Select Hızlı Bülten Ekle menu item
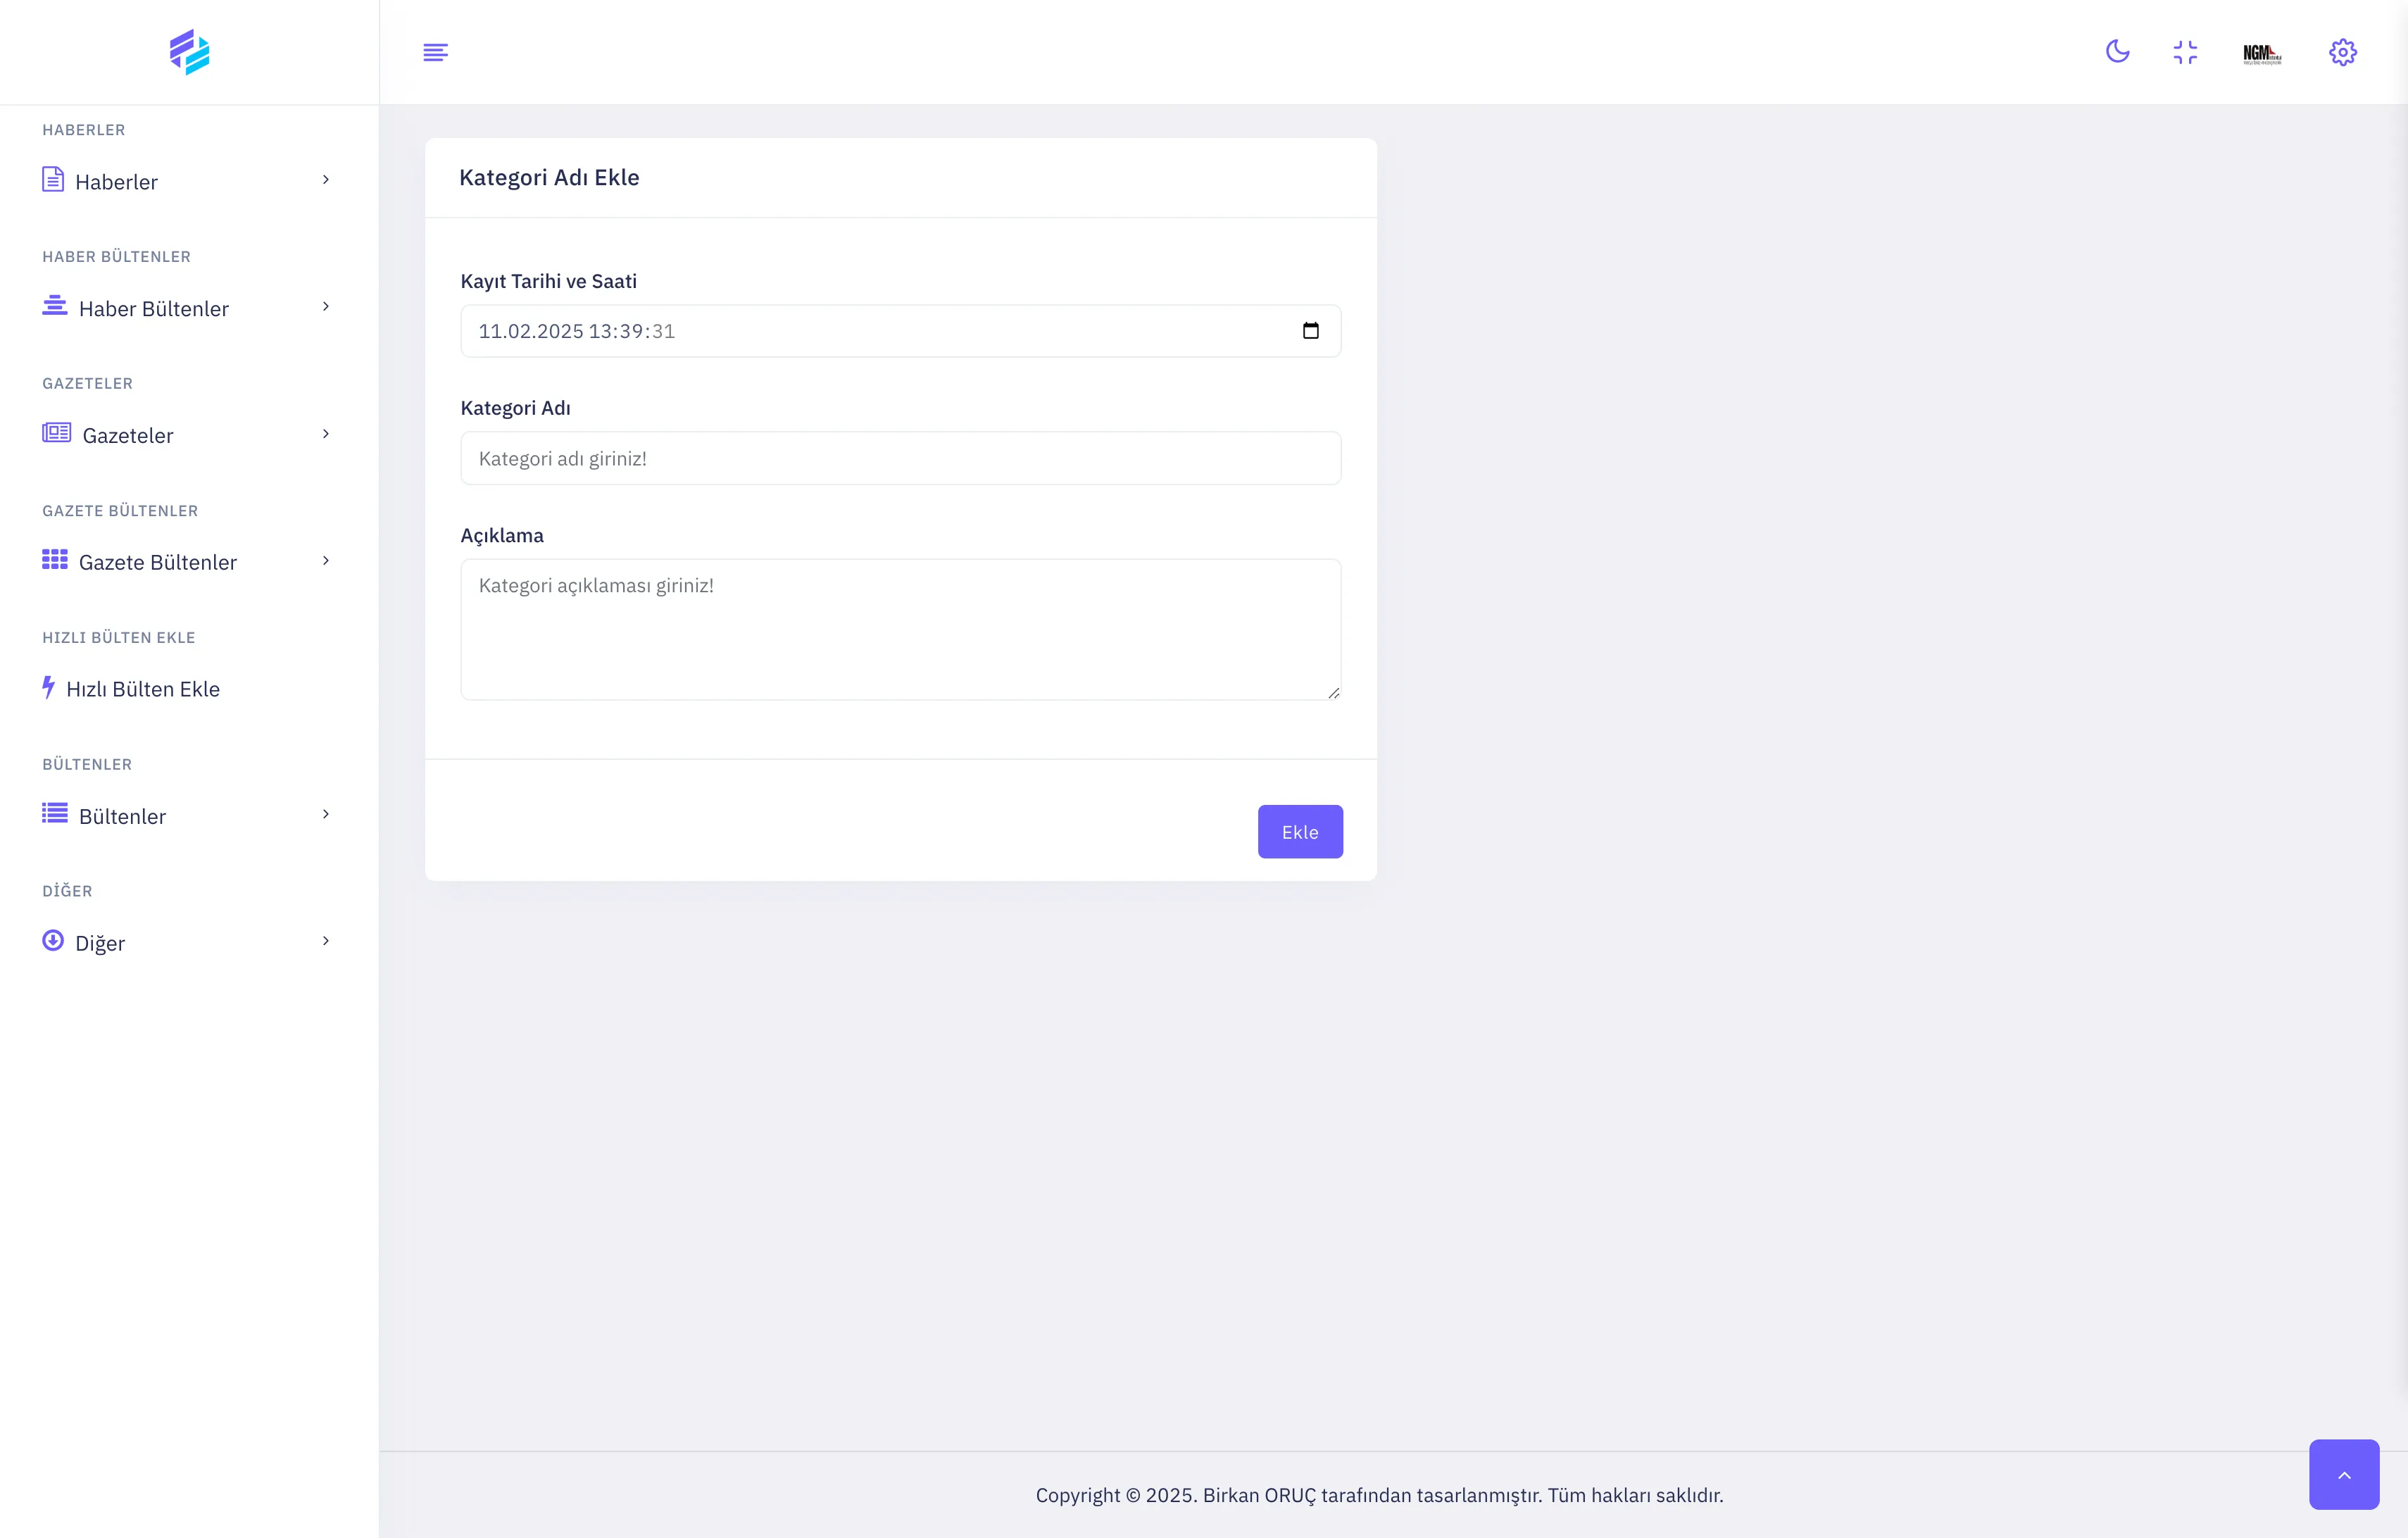This screenshot has width=2408, height=1538. pos(143,689)
